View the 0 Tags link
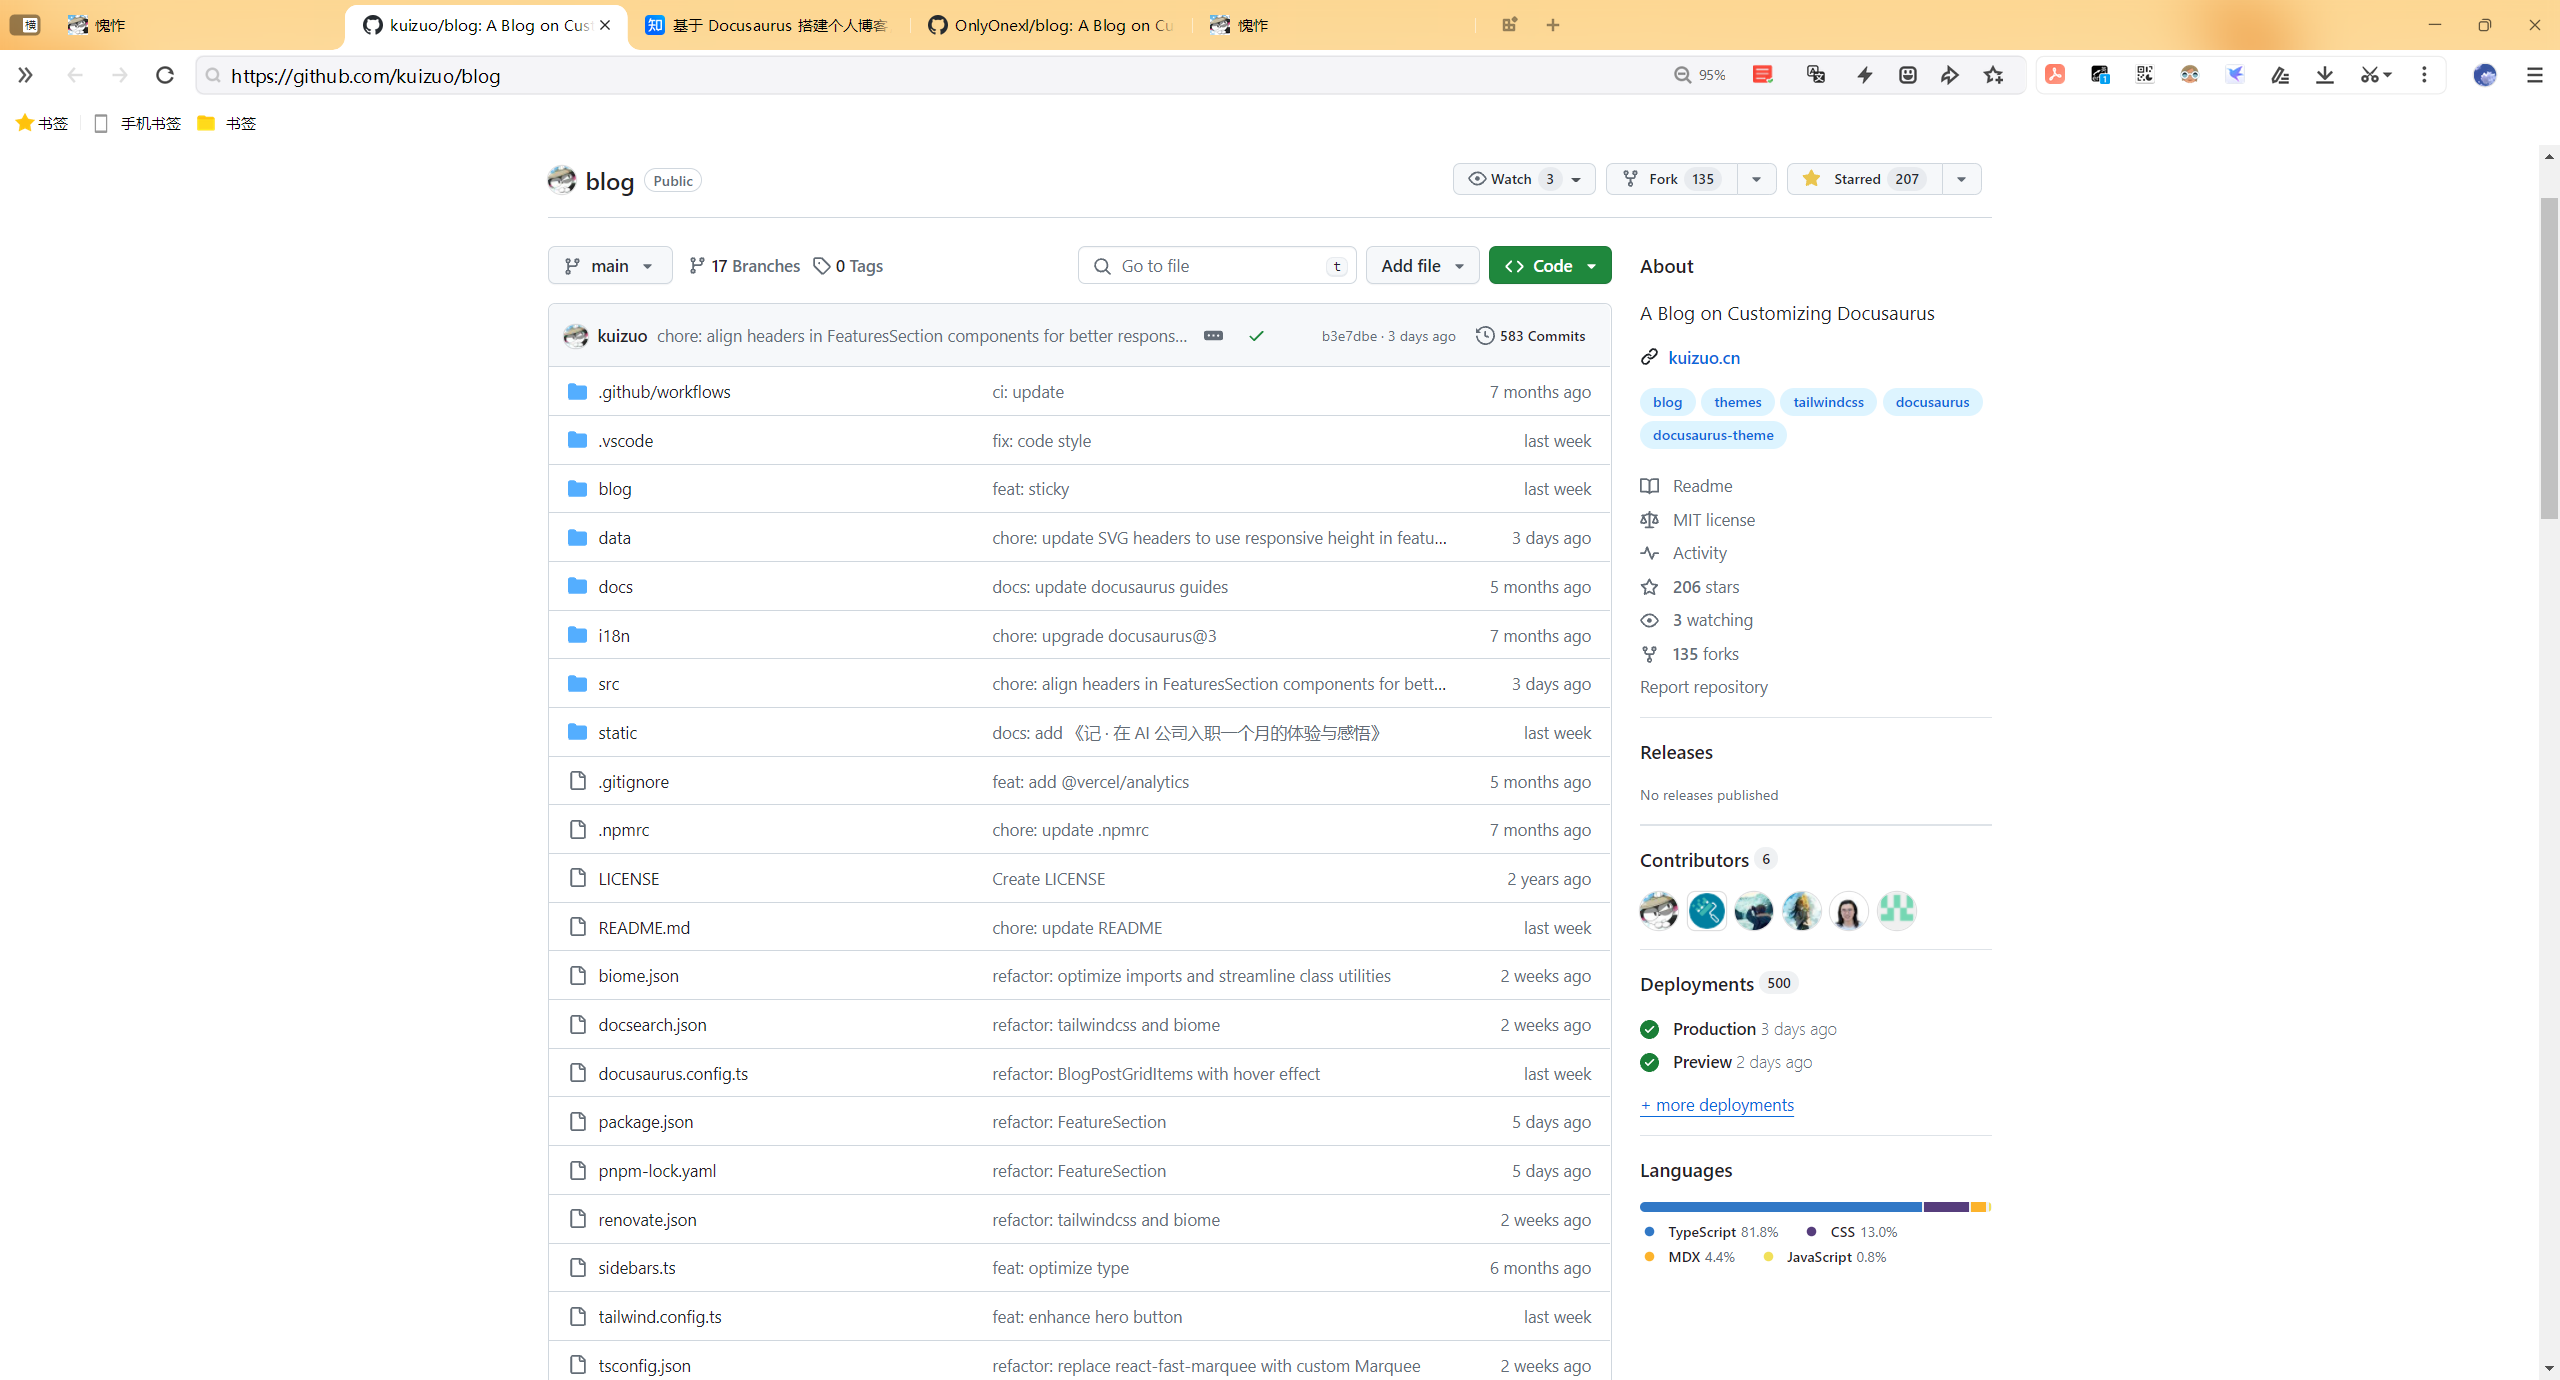This screenshot has height=1380, width=2560. click(848, 266)
